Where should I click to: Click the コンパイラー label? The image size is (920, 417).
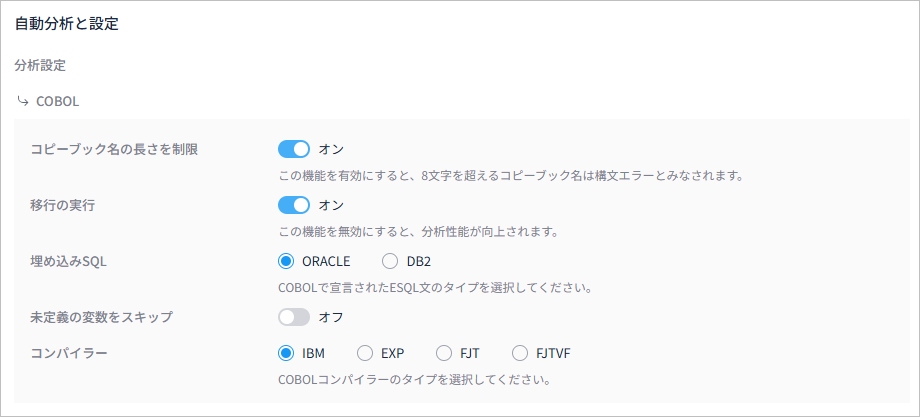(x=68, y=353)
